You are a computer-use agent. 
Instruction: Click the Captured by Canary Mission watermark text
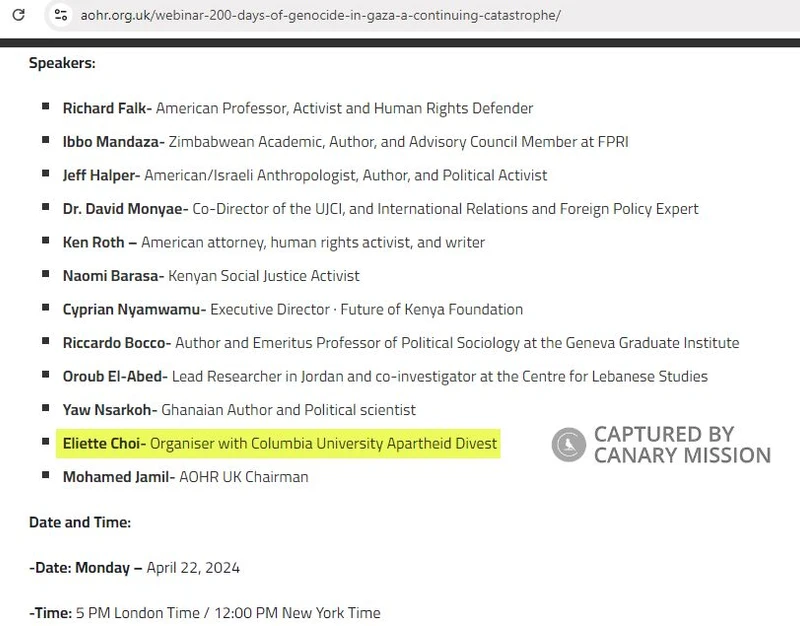point(682,444)
